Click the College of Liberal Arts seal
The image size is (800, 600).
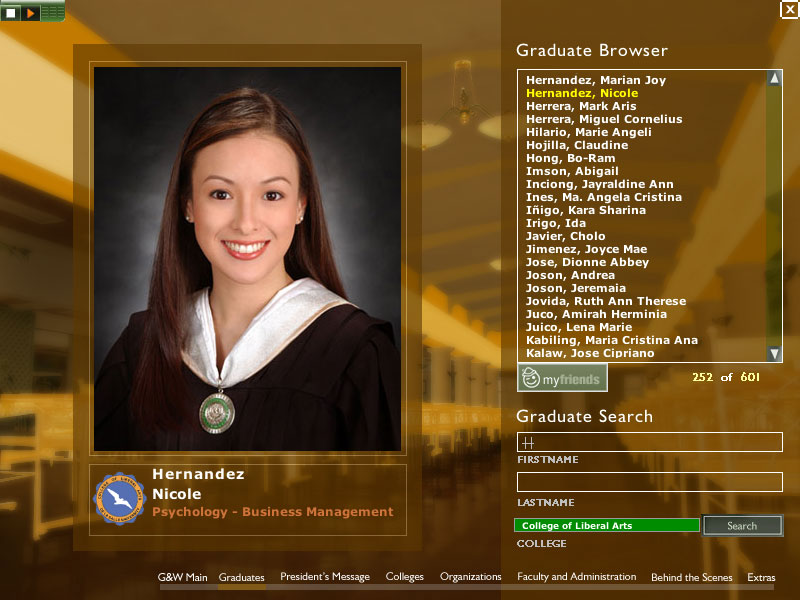point(120,499)
